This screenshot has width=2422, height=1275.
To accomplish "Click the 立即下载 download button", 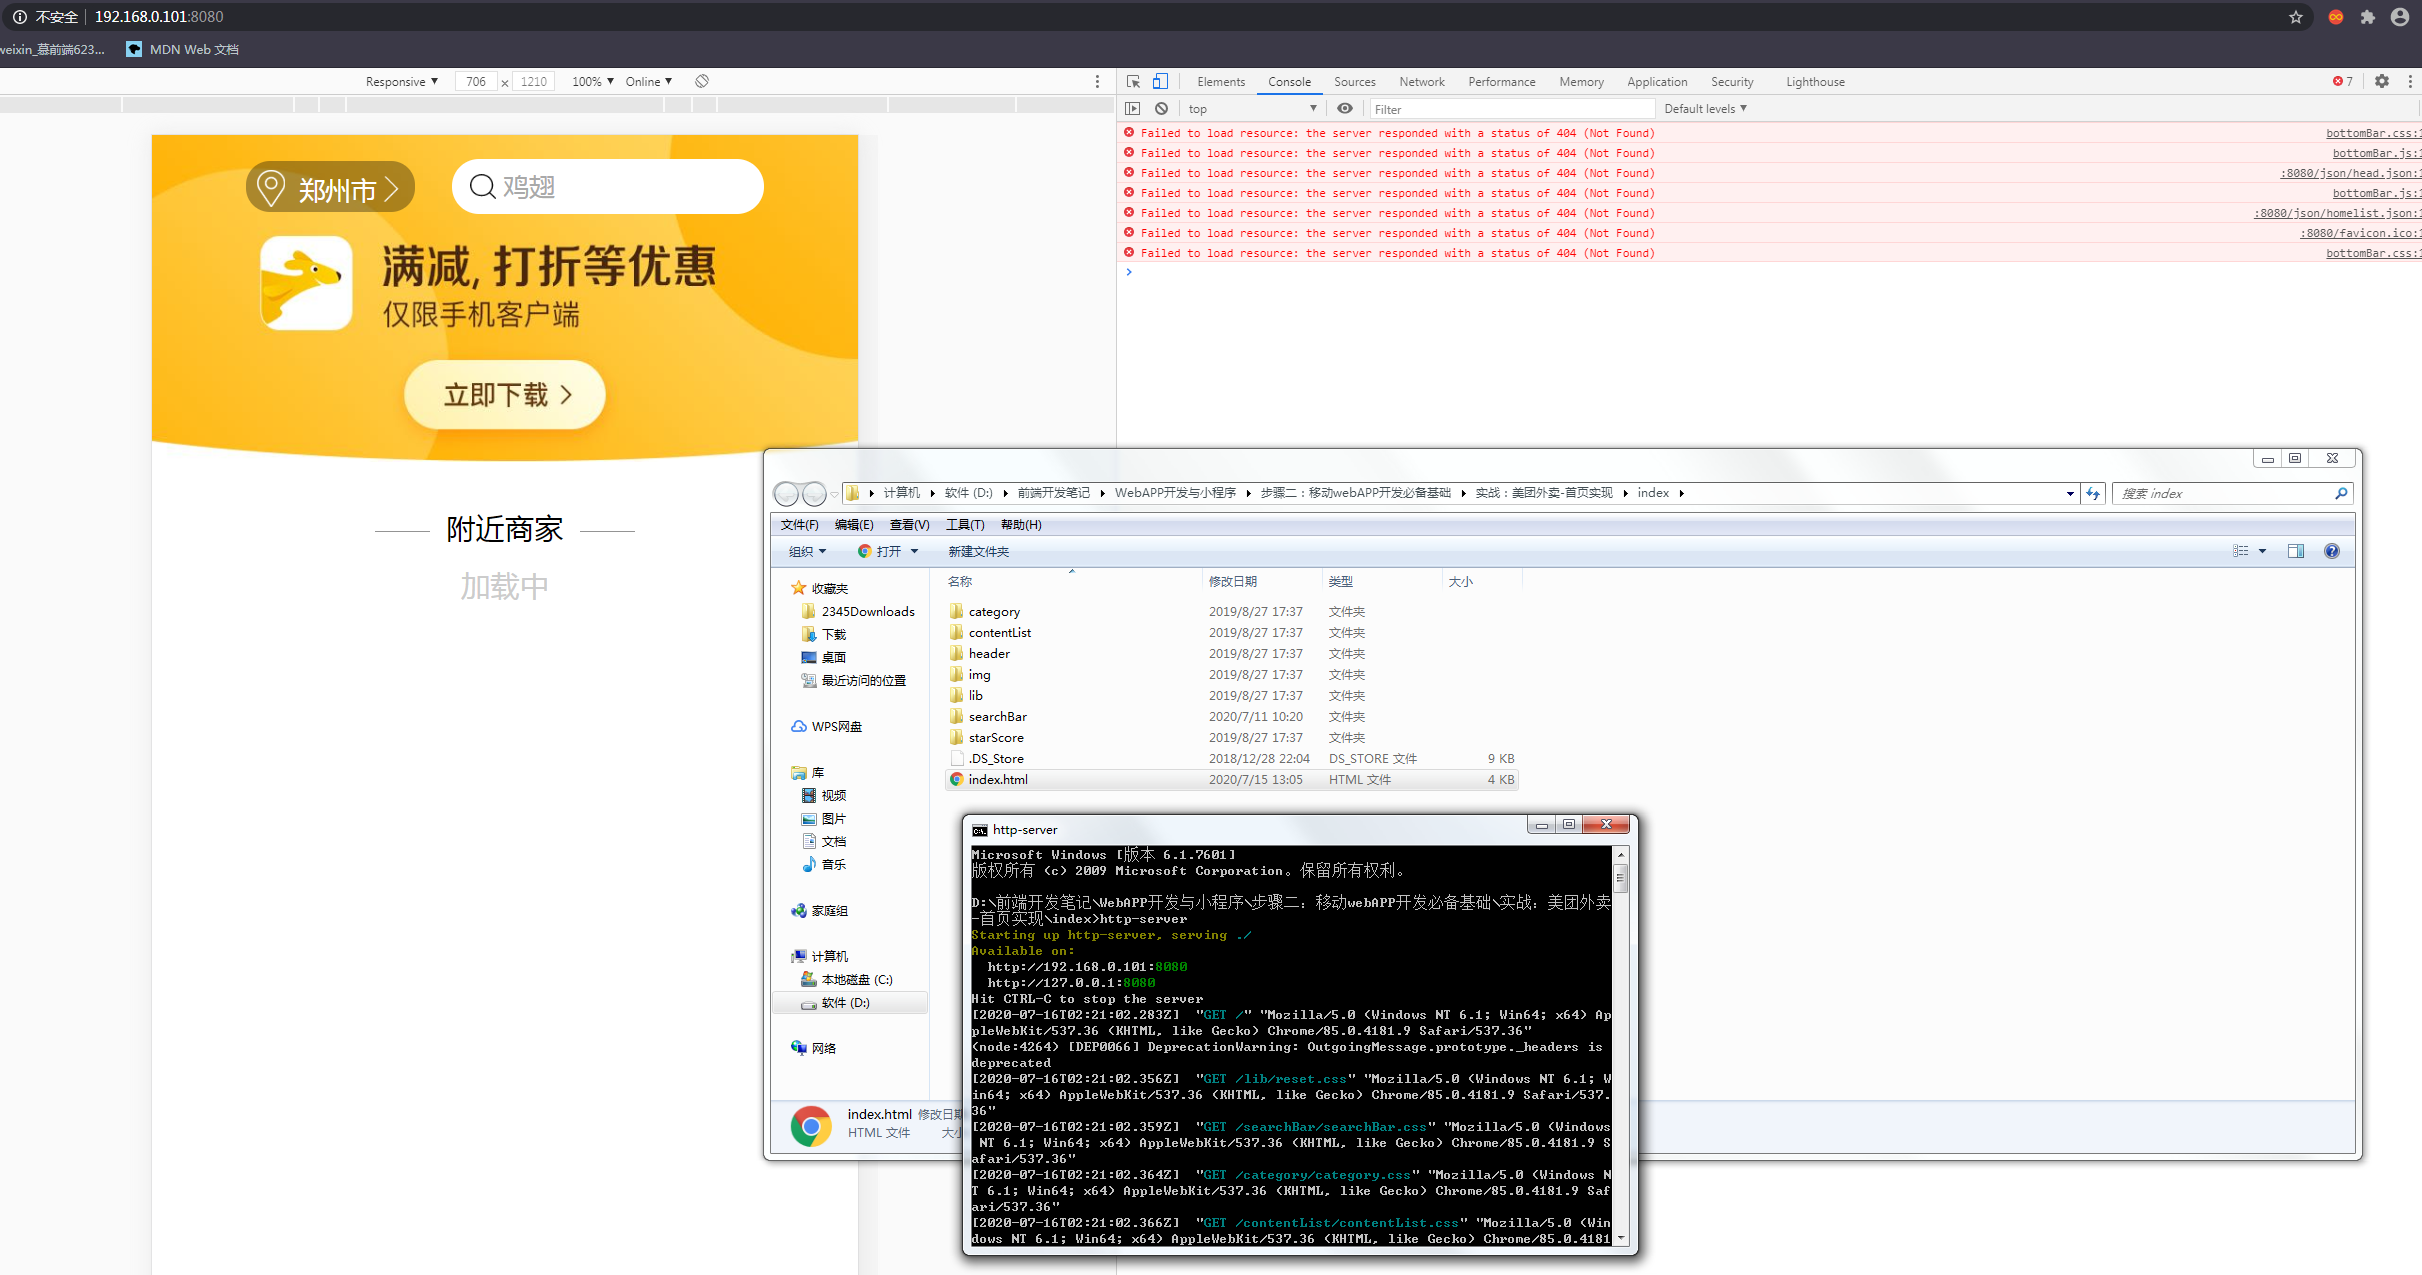I will click(505, 395).
